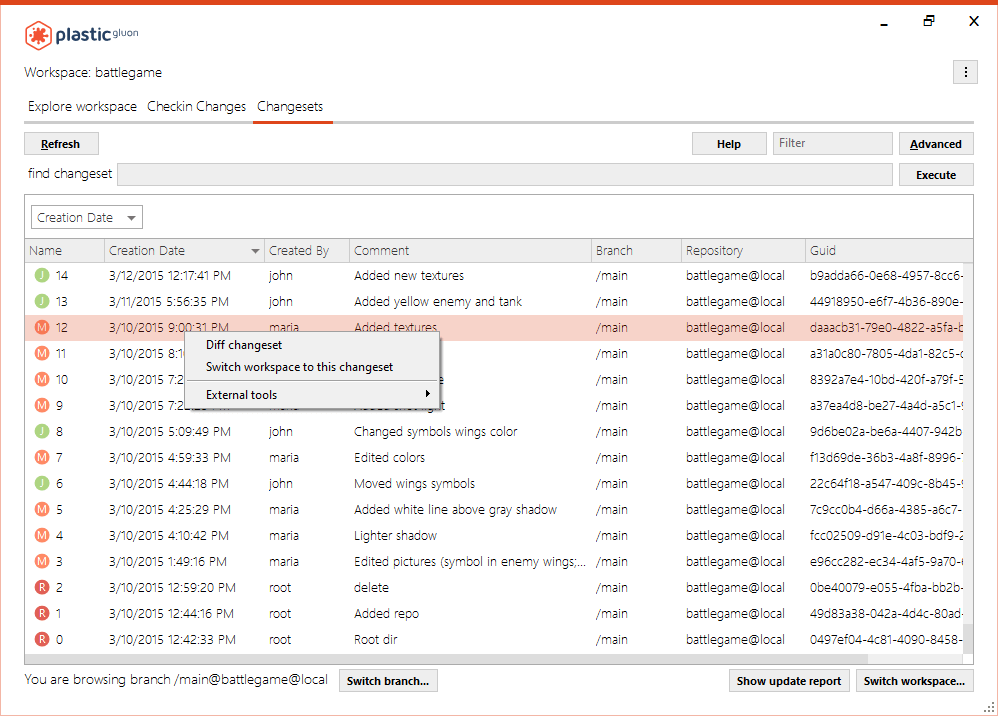Select comment 'Added yellow enemy and tank'
Image resolution: width=998 pixels, height=716 pixels.
[x=438, y=302]
